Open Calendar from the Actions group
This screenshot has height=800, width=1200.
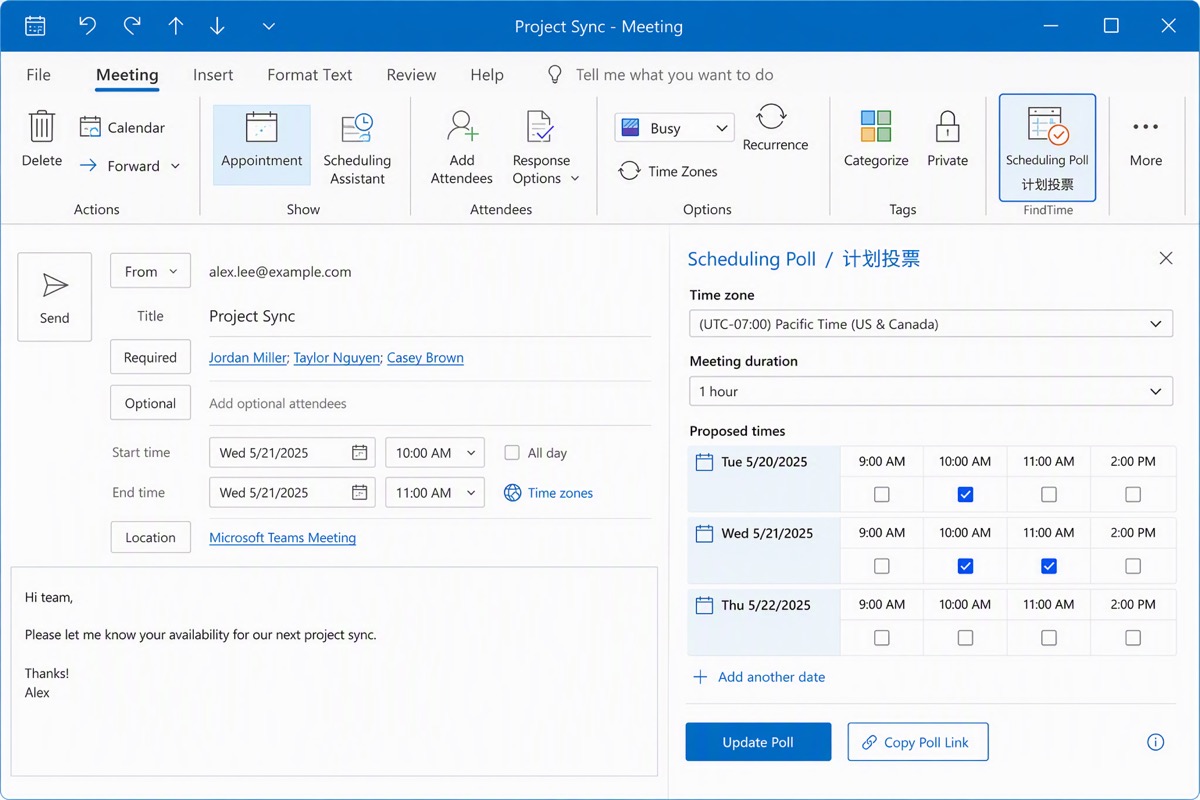pyautogui.click(x=122, y=127)
